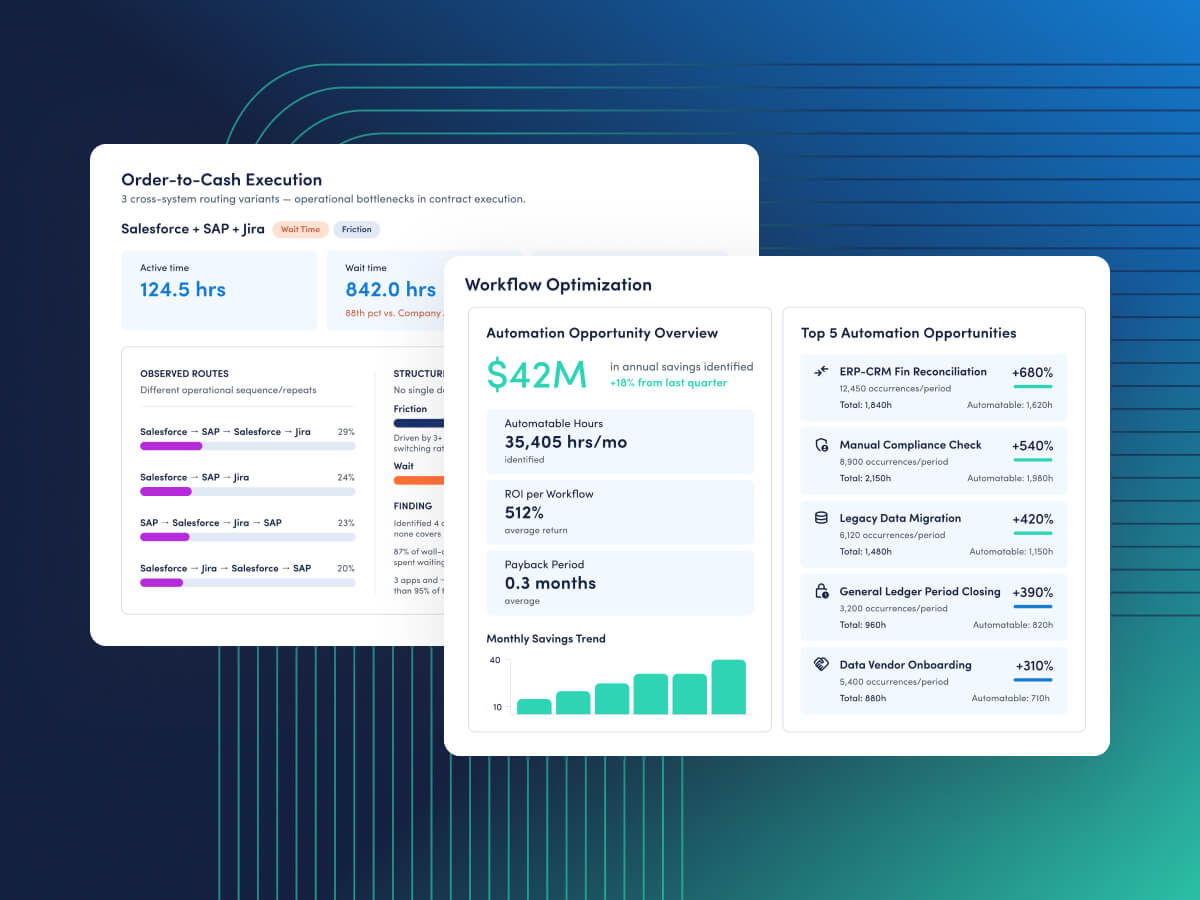Click the Total: 1,480h value
1200x900 pixels.
[865, 552]
